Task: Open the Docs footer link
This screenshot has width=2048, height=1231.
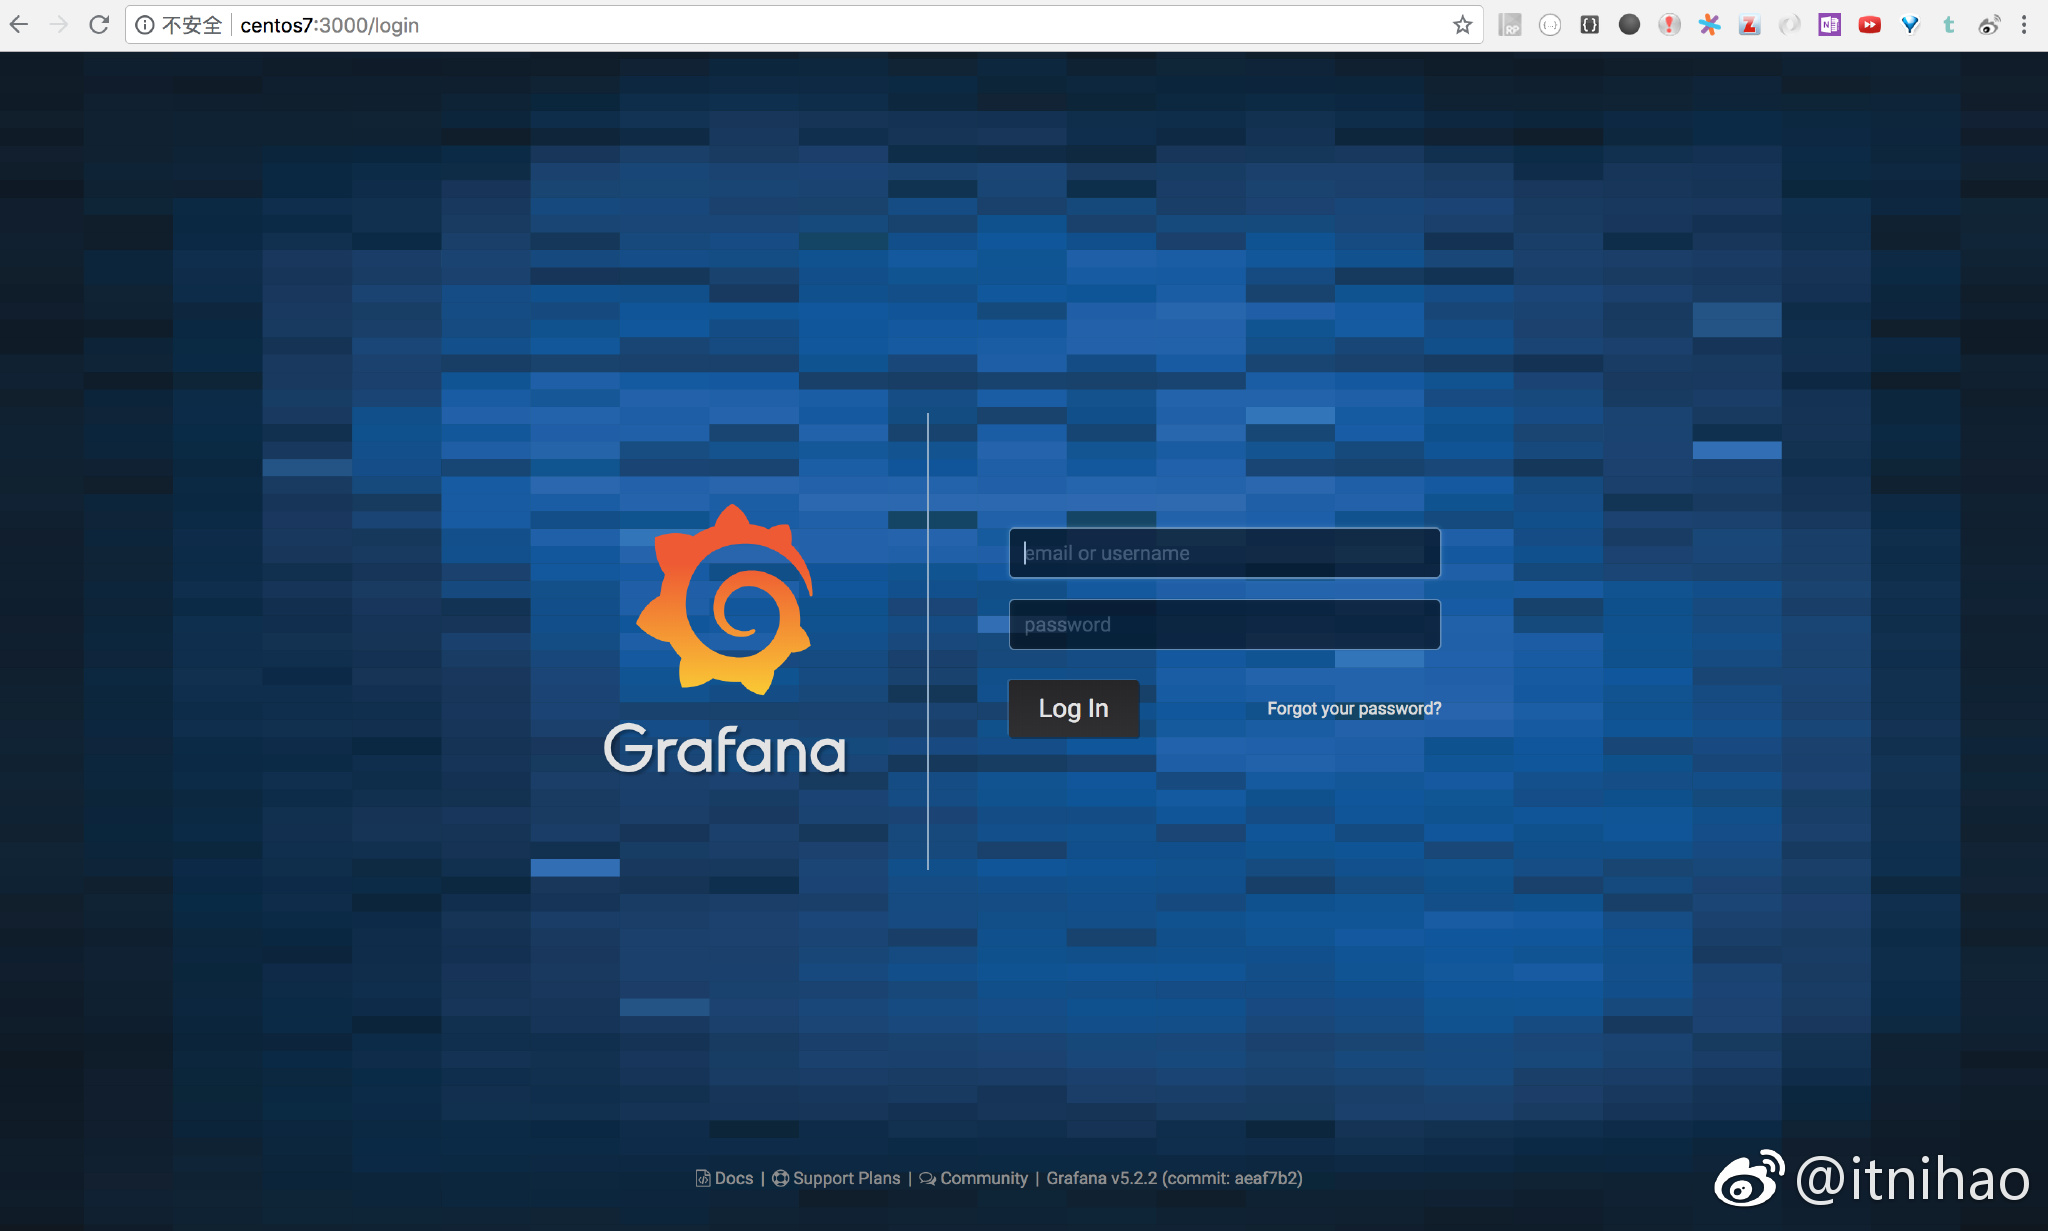Action: [725, 1178]
